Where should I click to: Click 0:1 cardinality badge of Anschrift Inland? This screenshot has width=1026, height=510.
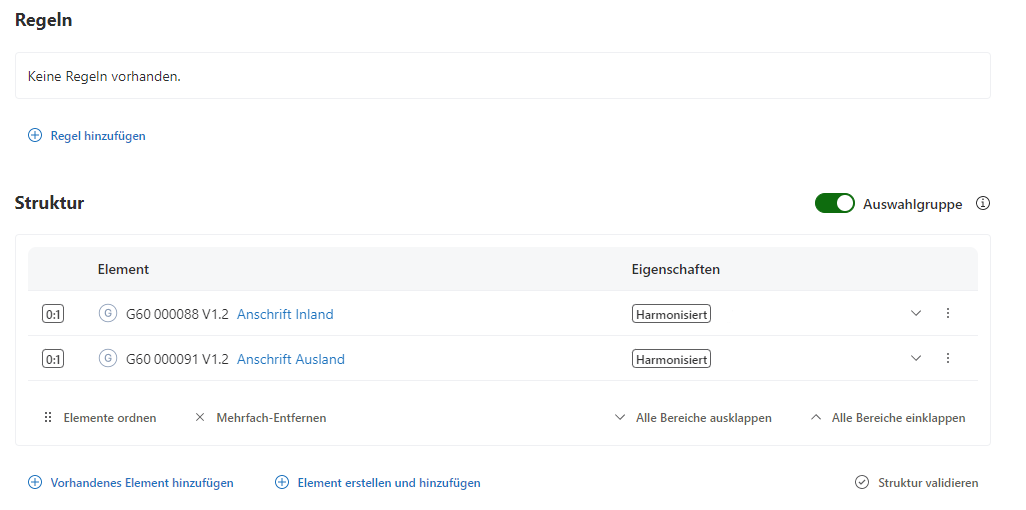[x=53, y=314]
